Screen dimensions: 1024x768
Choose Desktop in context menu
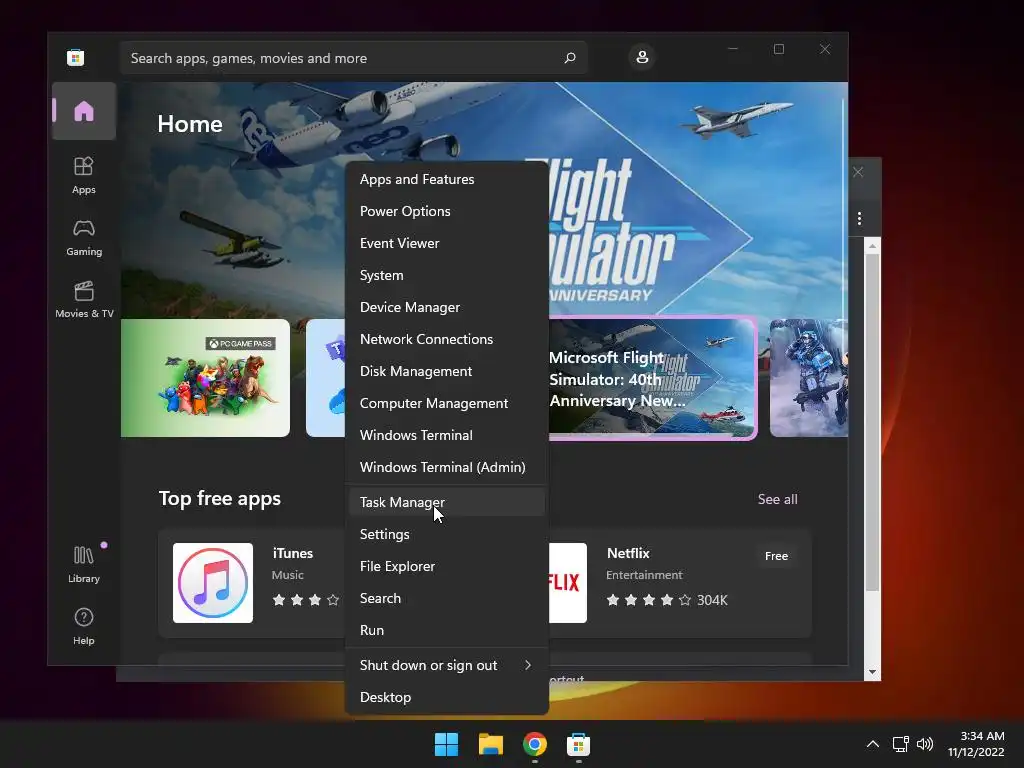pyautogui.click(x=447, y=697)
